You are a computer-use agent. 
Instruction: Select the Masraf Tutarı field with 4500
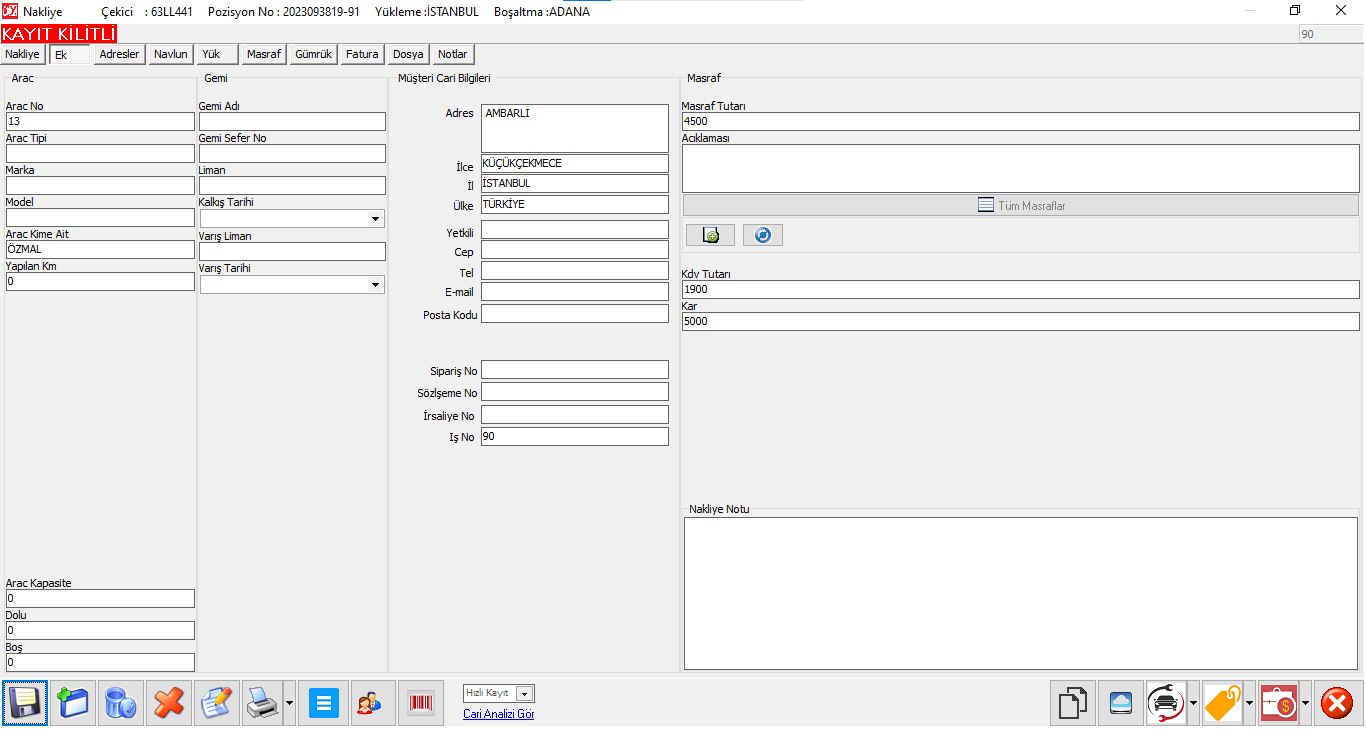pyautogui.click(x=1020, y=121)
